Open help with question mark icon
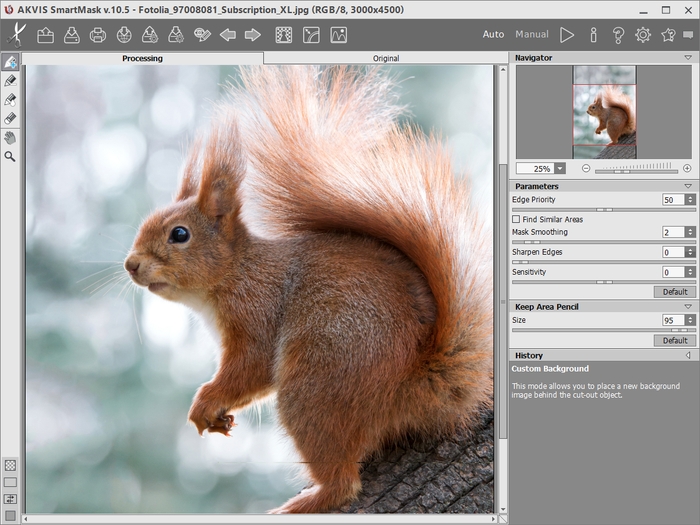Image resolution: width=700 pixels, height=525 pixels. [618, 35]
